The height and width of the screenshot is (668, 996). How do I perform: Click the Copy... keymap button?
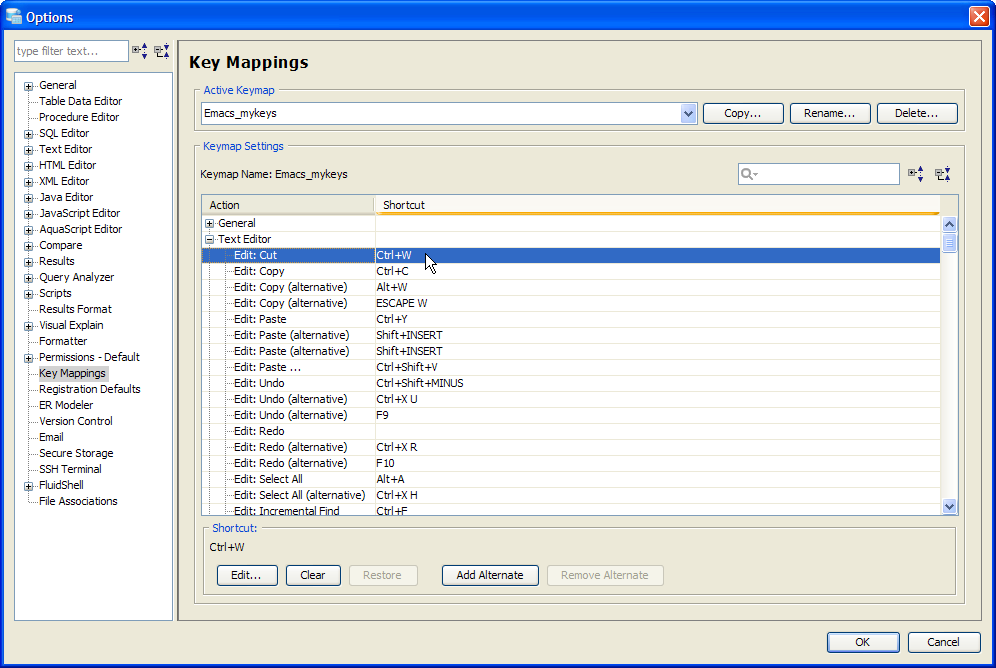743,114
